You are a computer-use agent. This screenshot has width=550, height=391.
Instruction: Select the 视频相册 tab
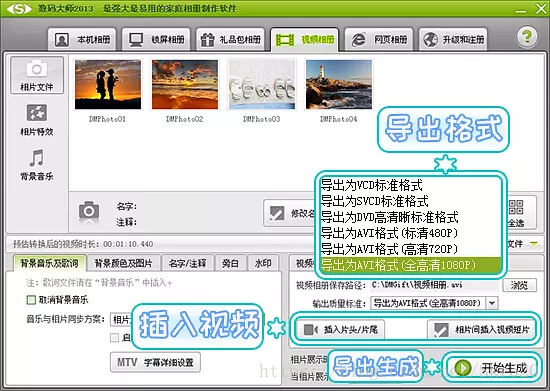point(304,40)
